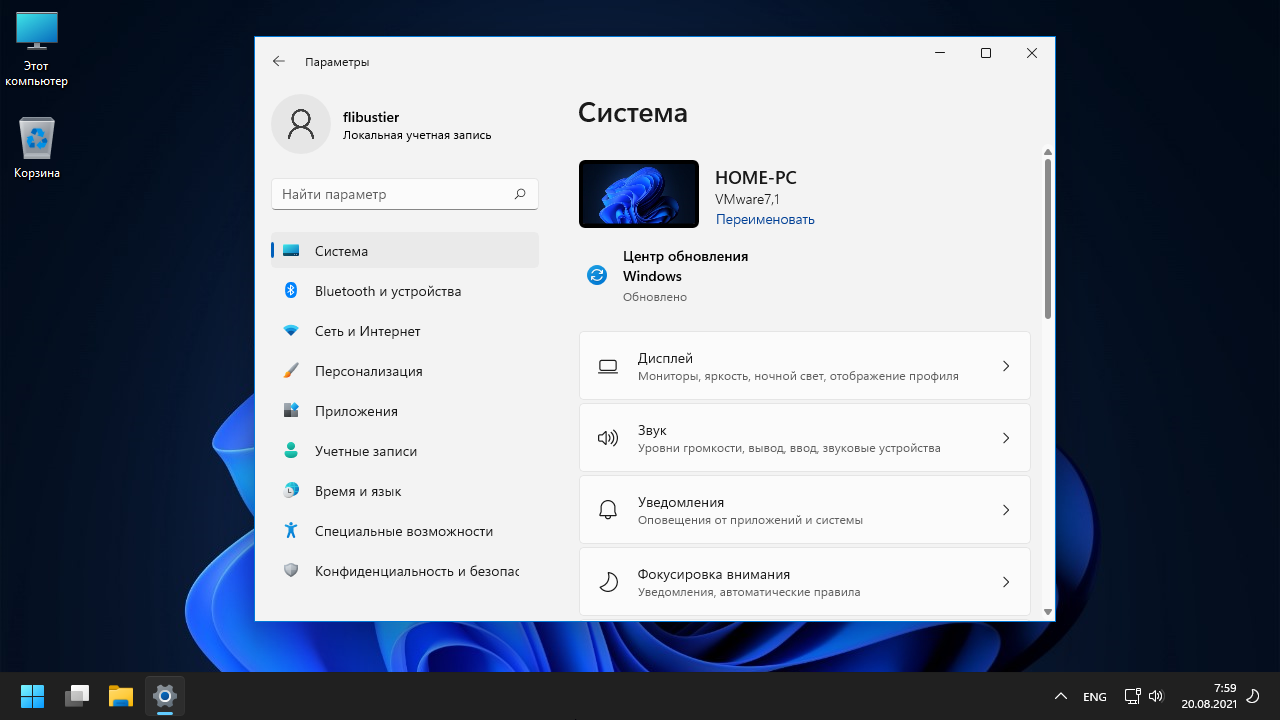This screenshot has height=720, width=1280.
Task: Click the Task View taskbar icon
Action: 77,695
